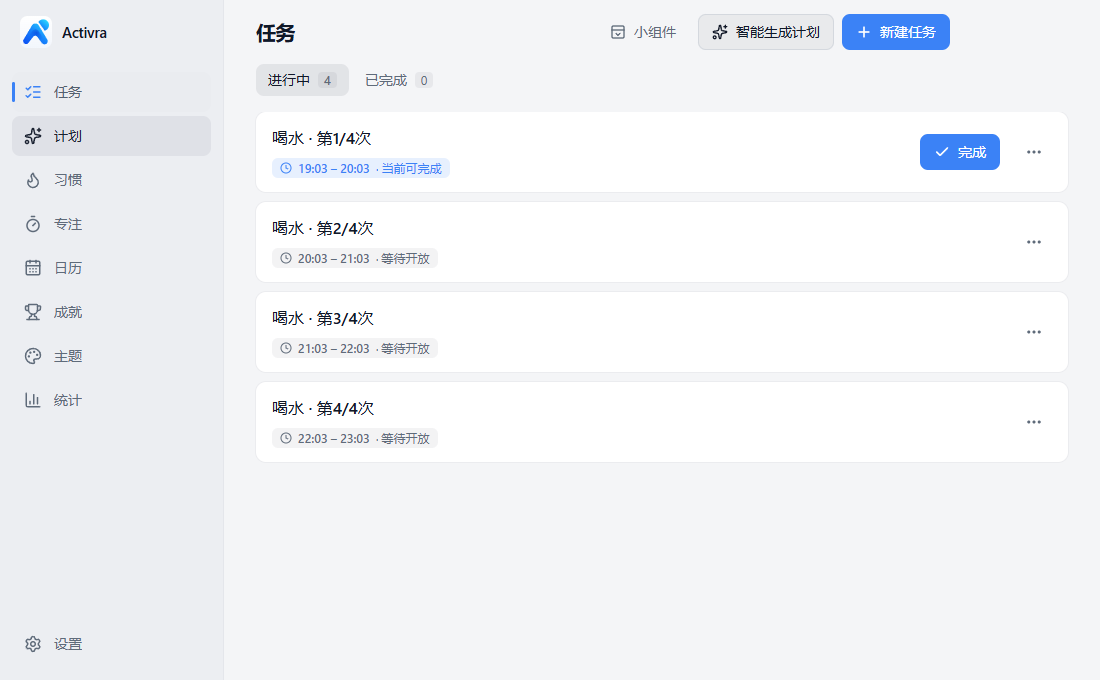This screenshot has width=1100, height=680.
Task: Mark 喝水 第1/4次 as 完成
Action: (x=960, y=152)
